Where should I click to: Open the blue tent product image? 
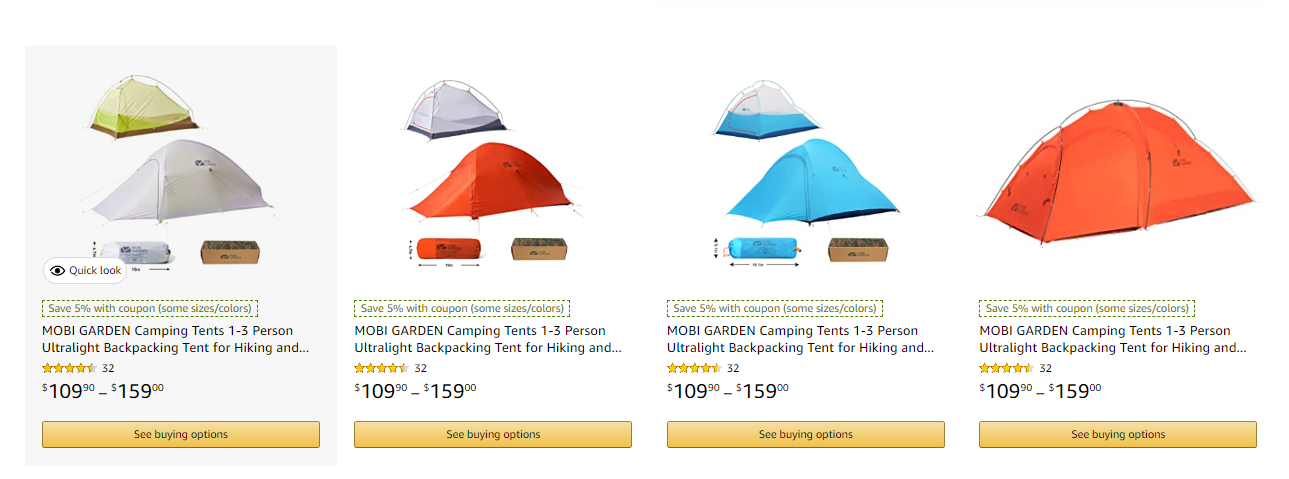coord(806,168)
